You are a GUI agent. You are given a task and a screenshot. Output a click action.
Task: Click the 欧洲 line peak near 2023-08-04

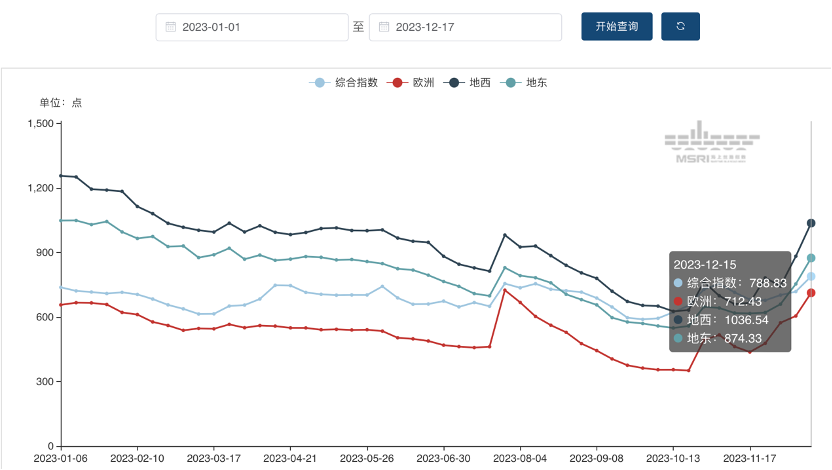[x=505, y=290]
